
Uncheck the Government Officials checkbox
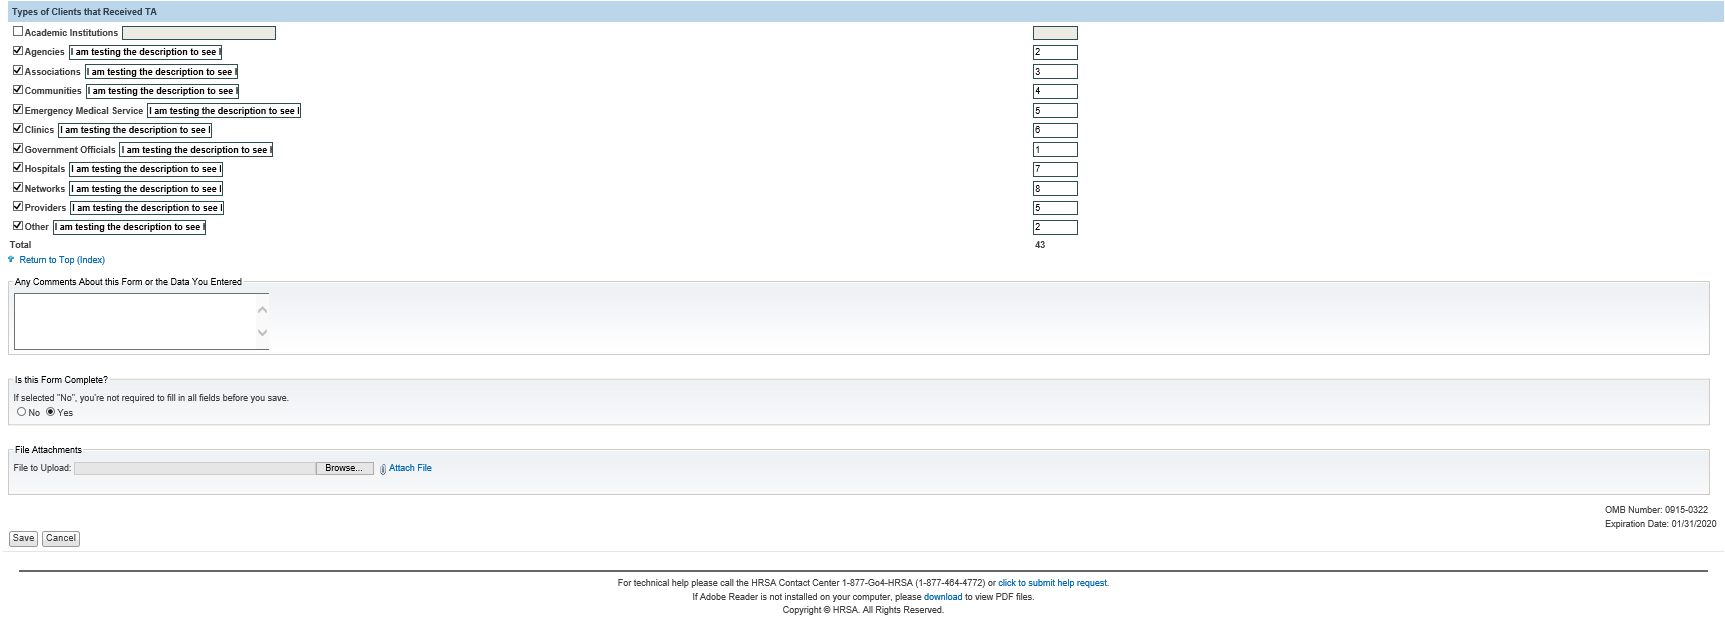[x=18, y=149]
